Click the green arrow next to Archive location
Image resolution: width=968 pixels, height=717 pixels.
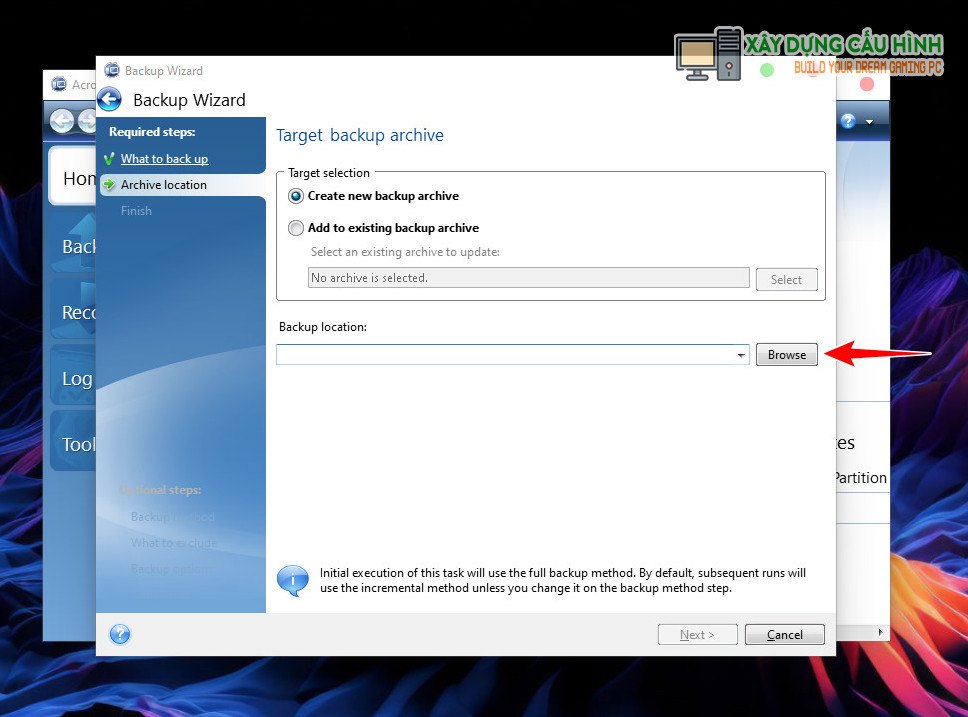109,185
